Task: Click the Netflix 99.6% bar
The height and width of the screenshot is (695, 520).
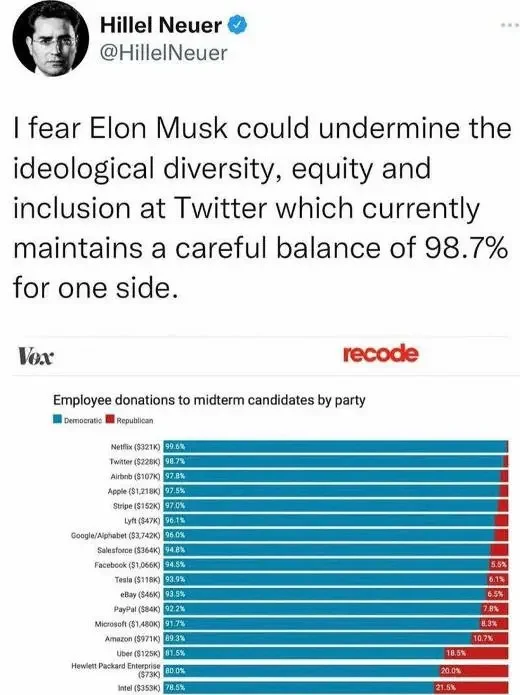Action: [x=336, y=447]
